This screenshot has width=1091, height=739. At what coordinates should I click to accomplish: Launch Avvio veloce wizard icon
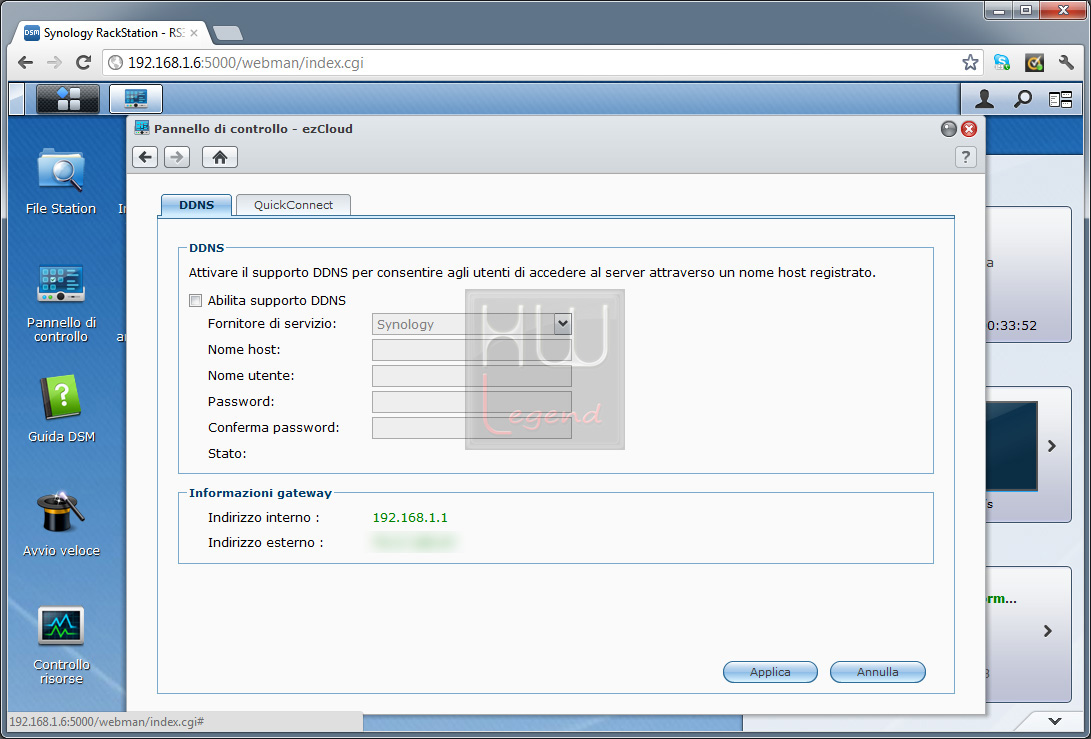coord(61,523)
